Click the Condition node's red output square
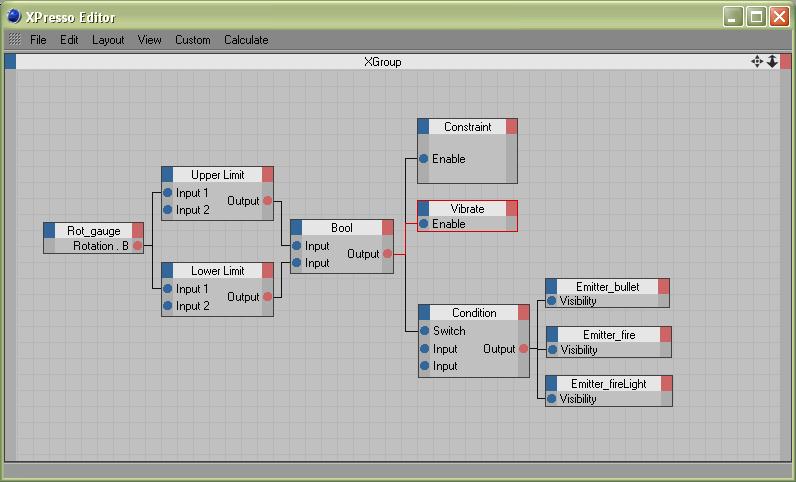796x482 pixels. click(x=523, y=312)
